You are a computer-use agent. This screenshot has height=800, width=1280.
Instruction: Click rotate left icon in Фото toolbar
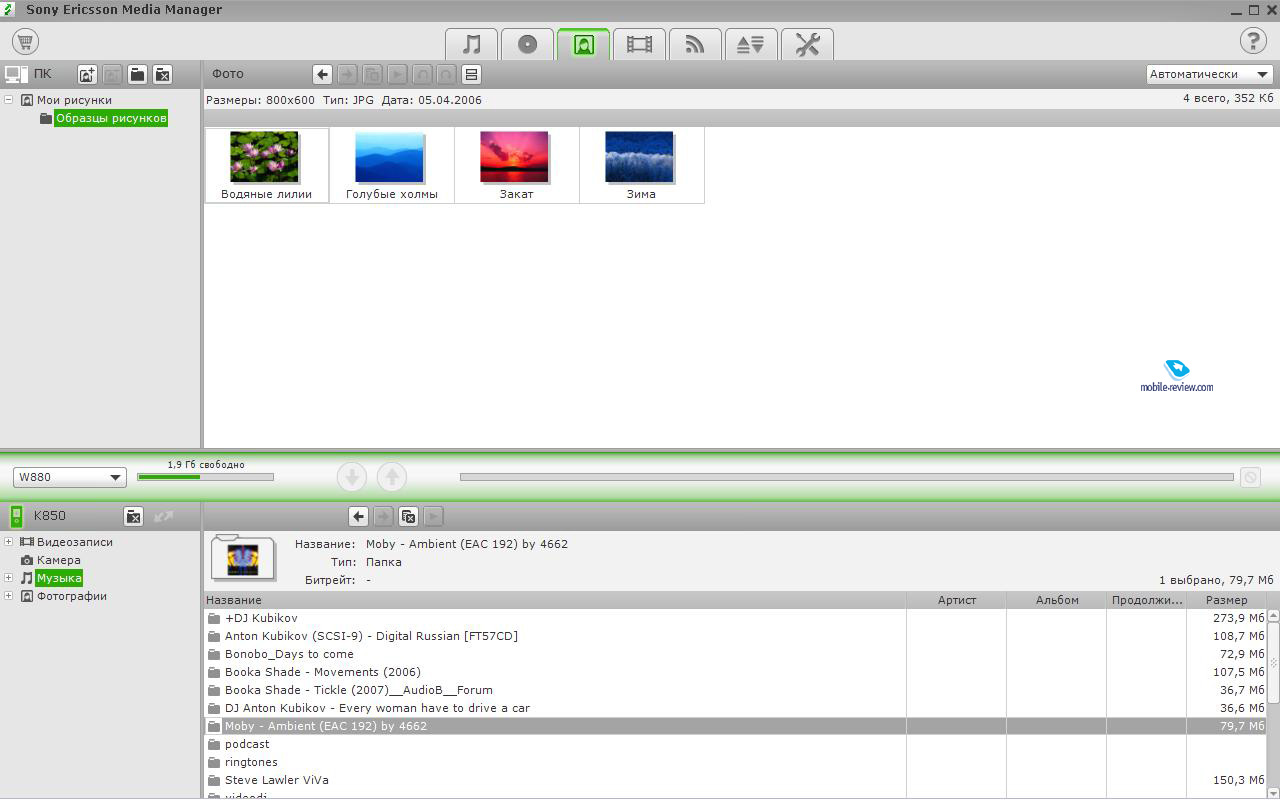coord(422,74)
